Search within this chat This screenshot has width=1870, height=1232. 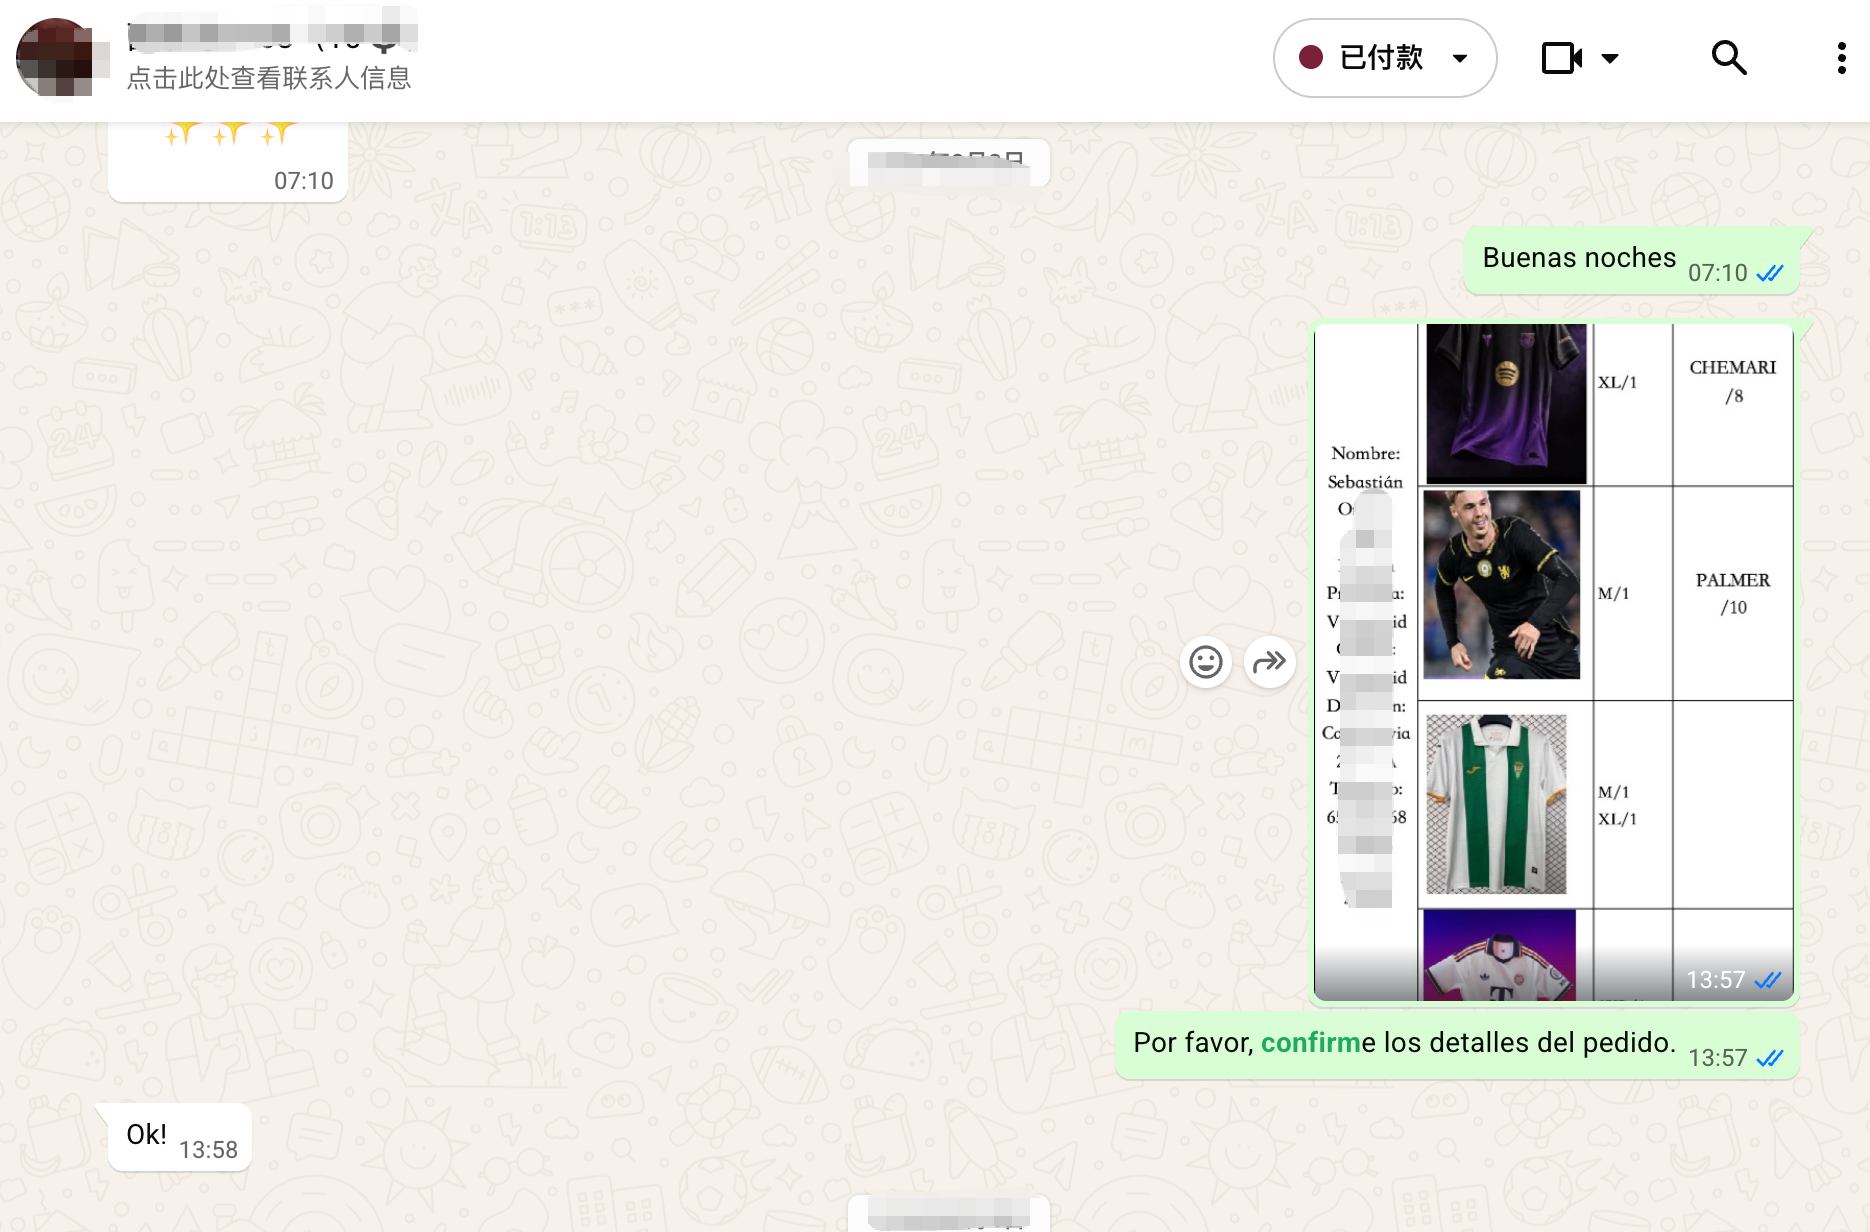pos(1729,58)
